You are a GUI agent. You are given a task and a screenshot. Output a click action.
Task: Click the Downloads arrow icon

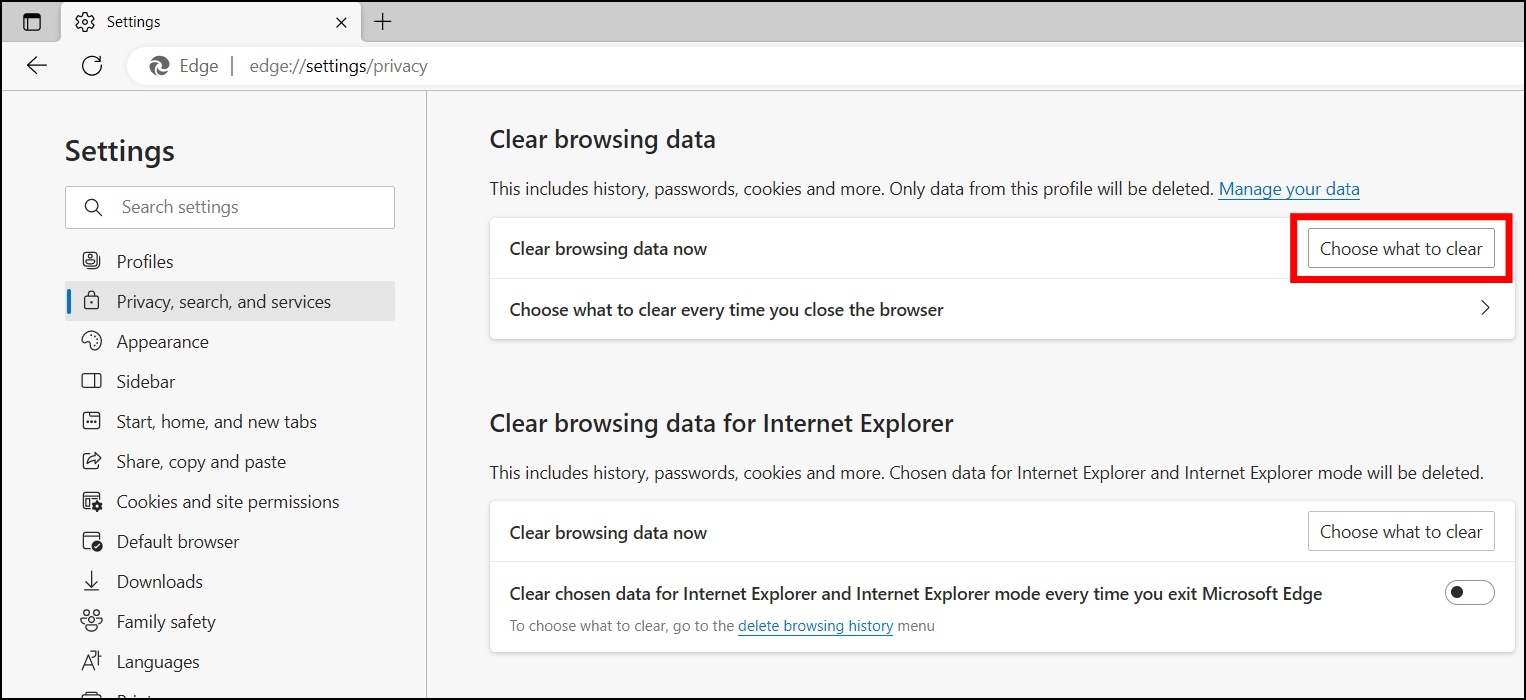click(x=91, y=581)
